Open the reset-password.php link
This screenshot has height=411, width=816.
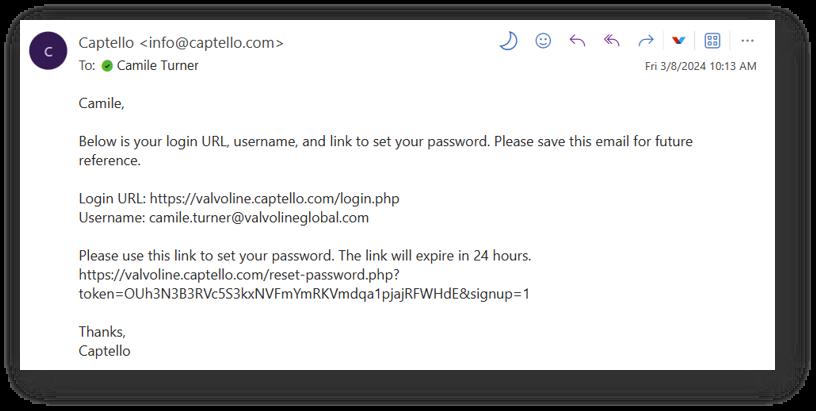pos(238,275)
